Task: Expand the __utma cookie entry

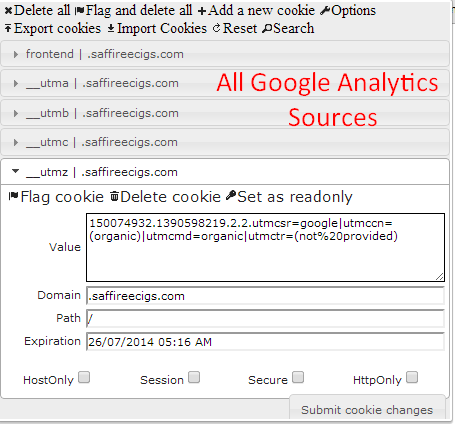Action: (x=225, y=83)
